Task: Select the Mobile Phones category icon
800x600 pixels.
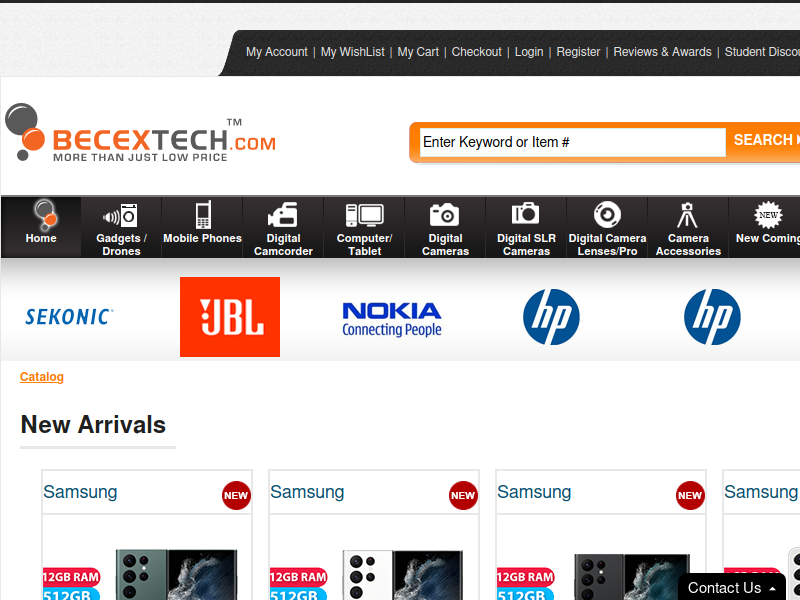Action: pyautogui.click(x=203, y=215)
